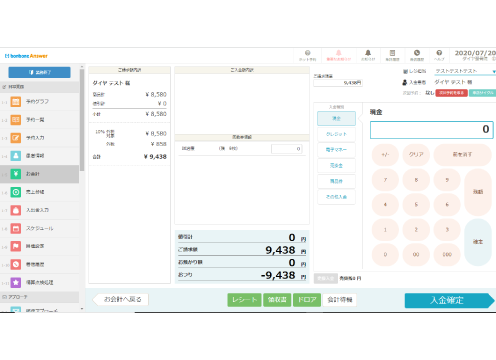This screenshot has width=496, height=360.
Task: Click keypad digit 7
Action: (x=385, y=180)
